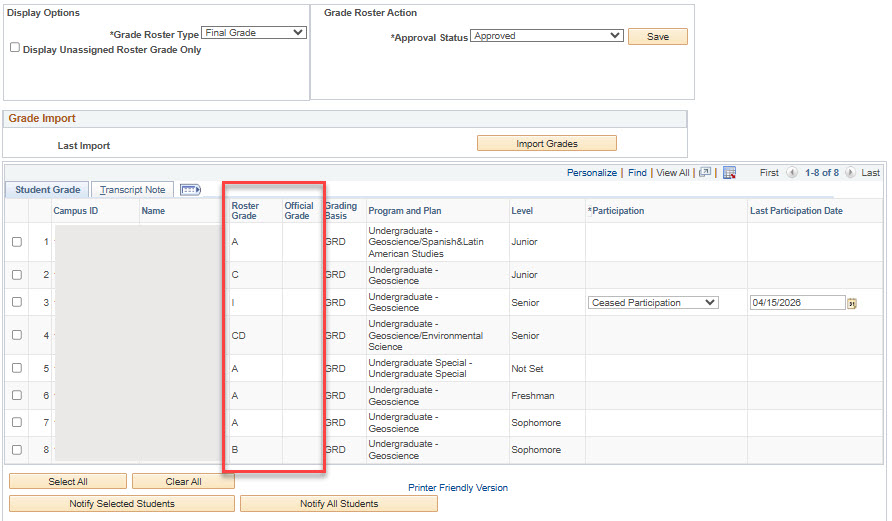
Task: Click roster grade CD in row 4
Action: click(x=238, y=336)
